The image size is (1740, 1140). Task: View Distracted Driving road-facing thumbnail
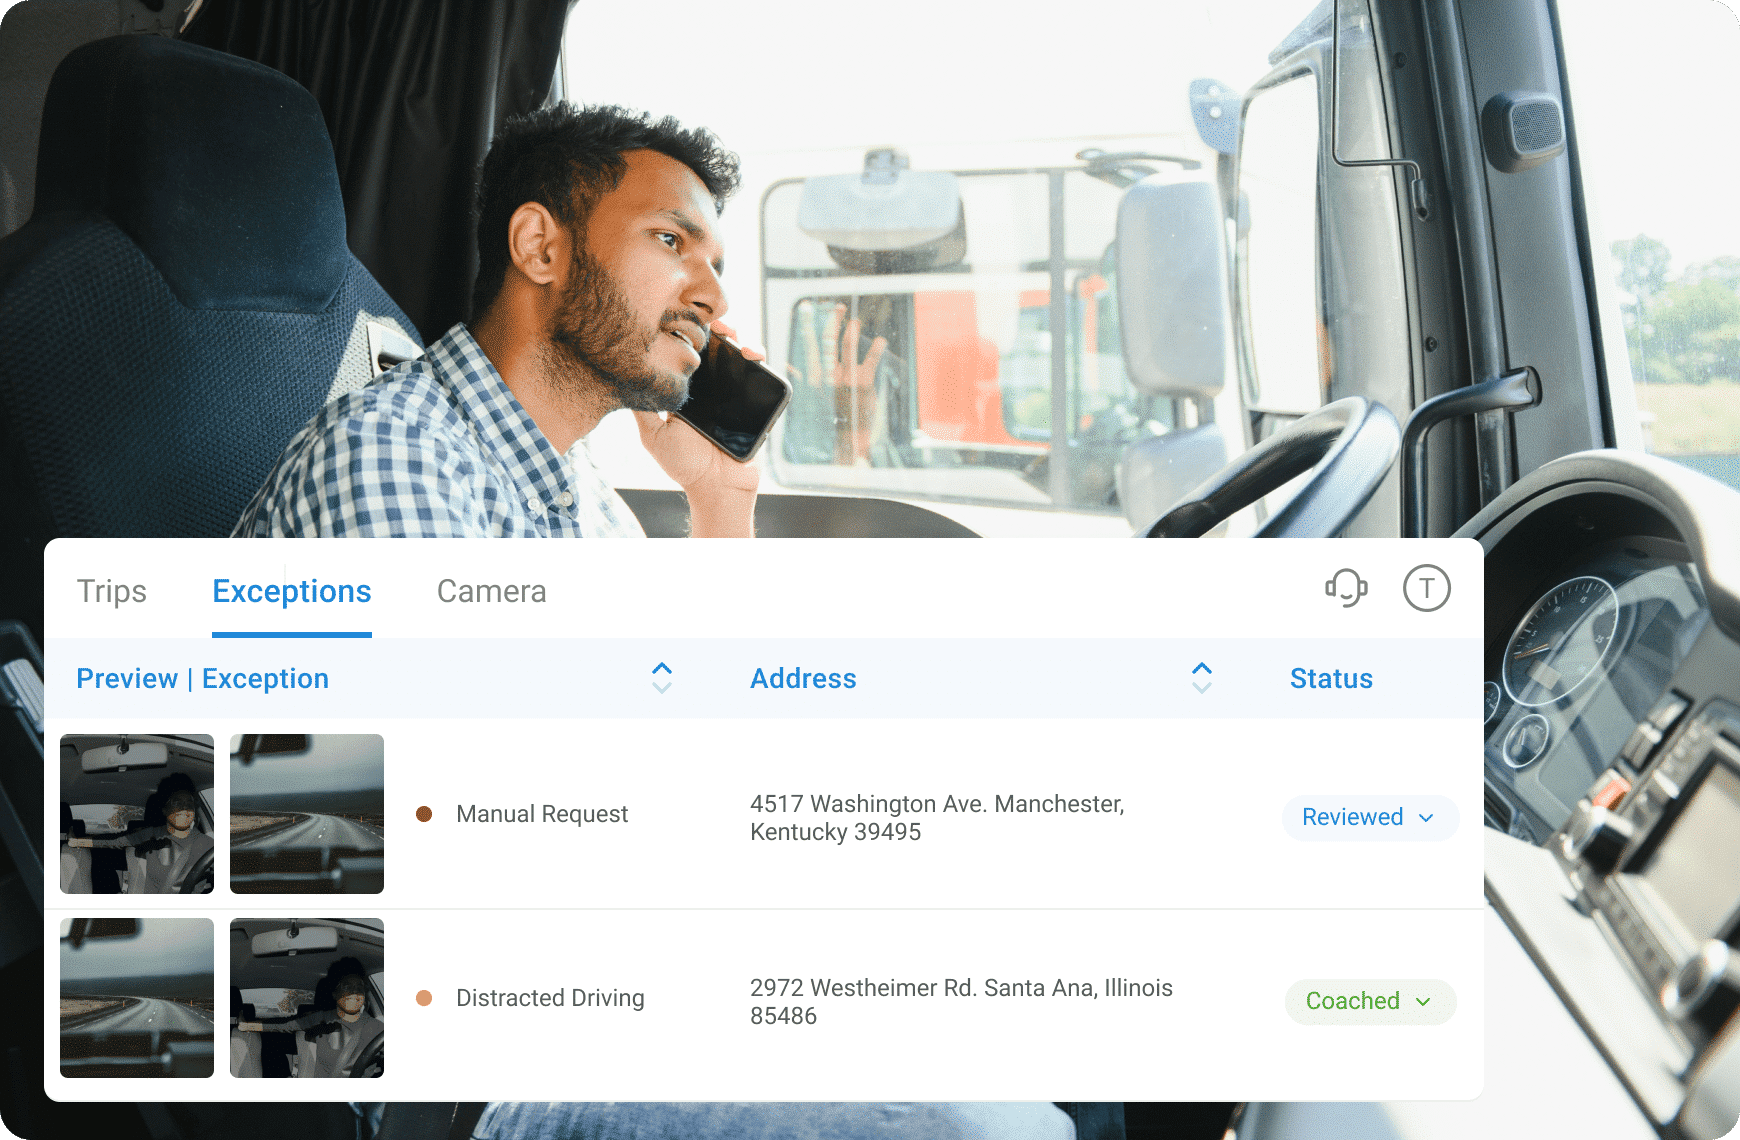coord(137,998)
